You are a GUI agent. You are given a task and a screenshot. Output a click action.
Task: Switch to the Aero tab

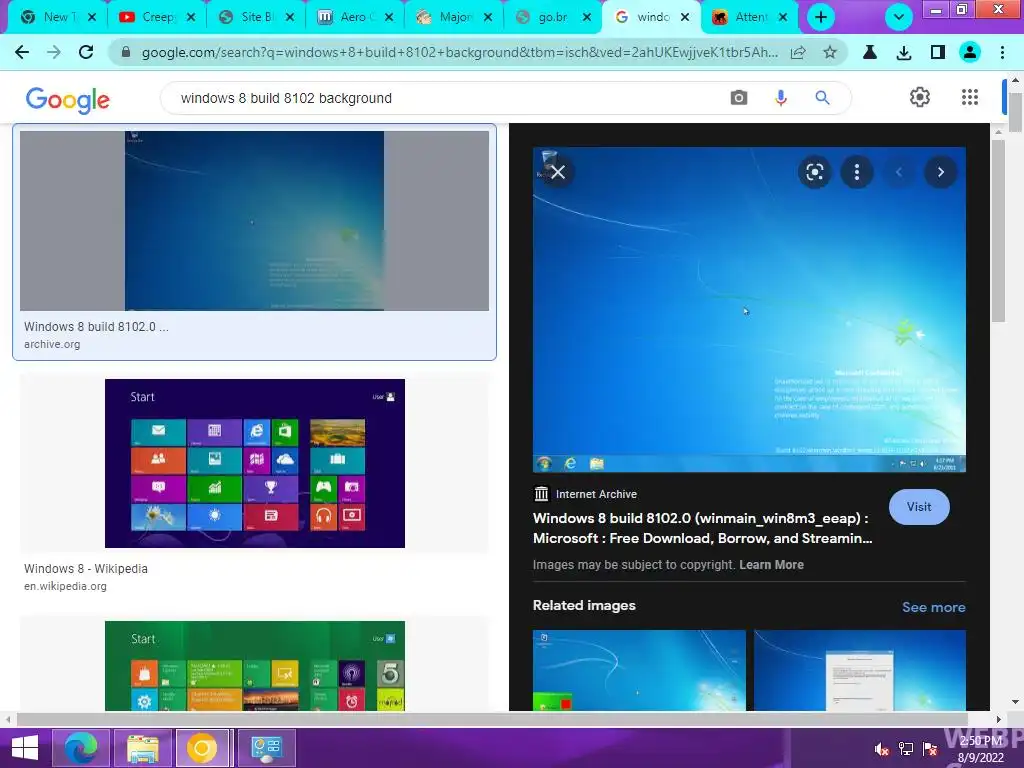[x=354, y=17]
